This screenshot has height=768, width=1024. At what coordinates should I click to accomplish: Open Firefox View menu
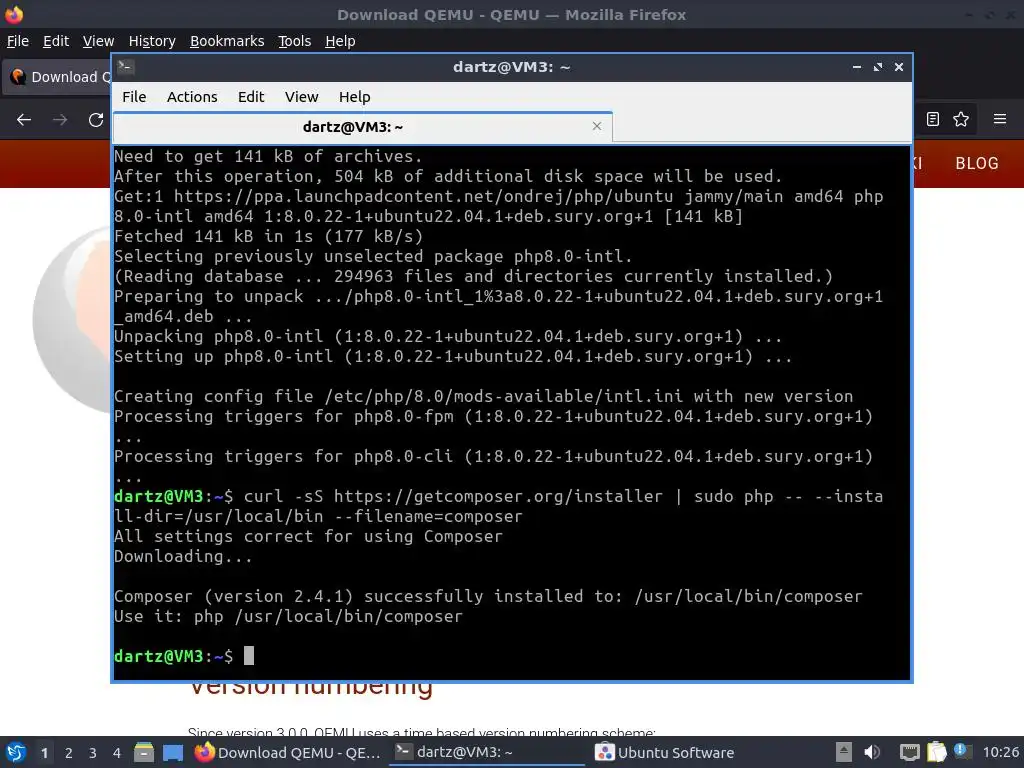click(x=98, y=41)
